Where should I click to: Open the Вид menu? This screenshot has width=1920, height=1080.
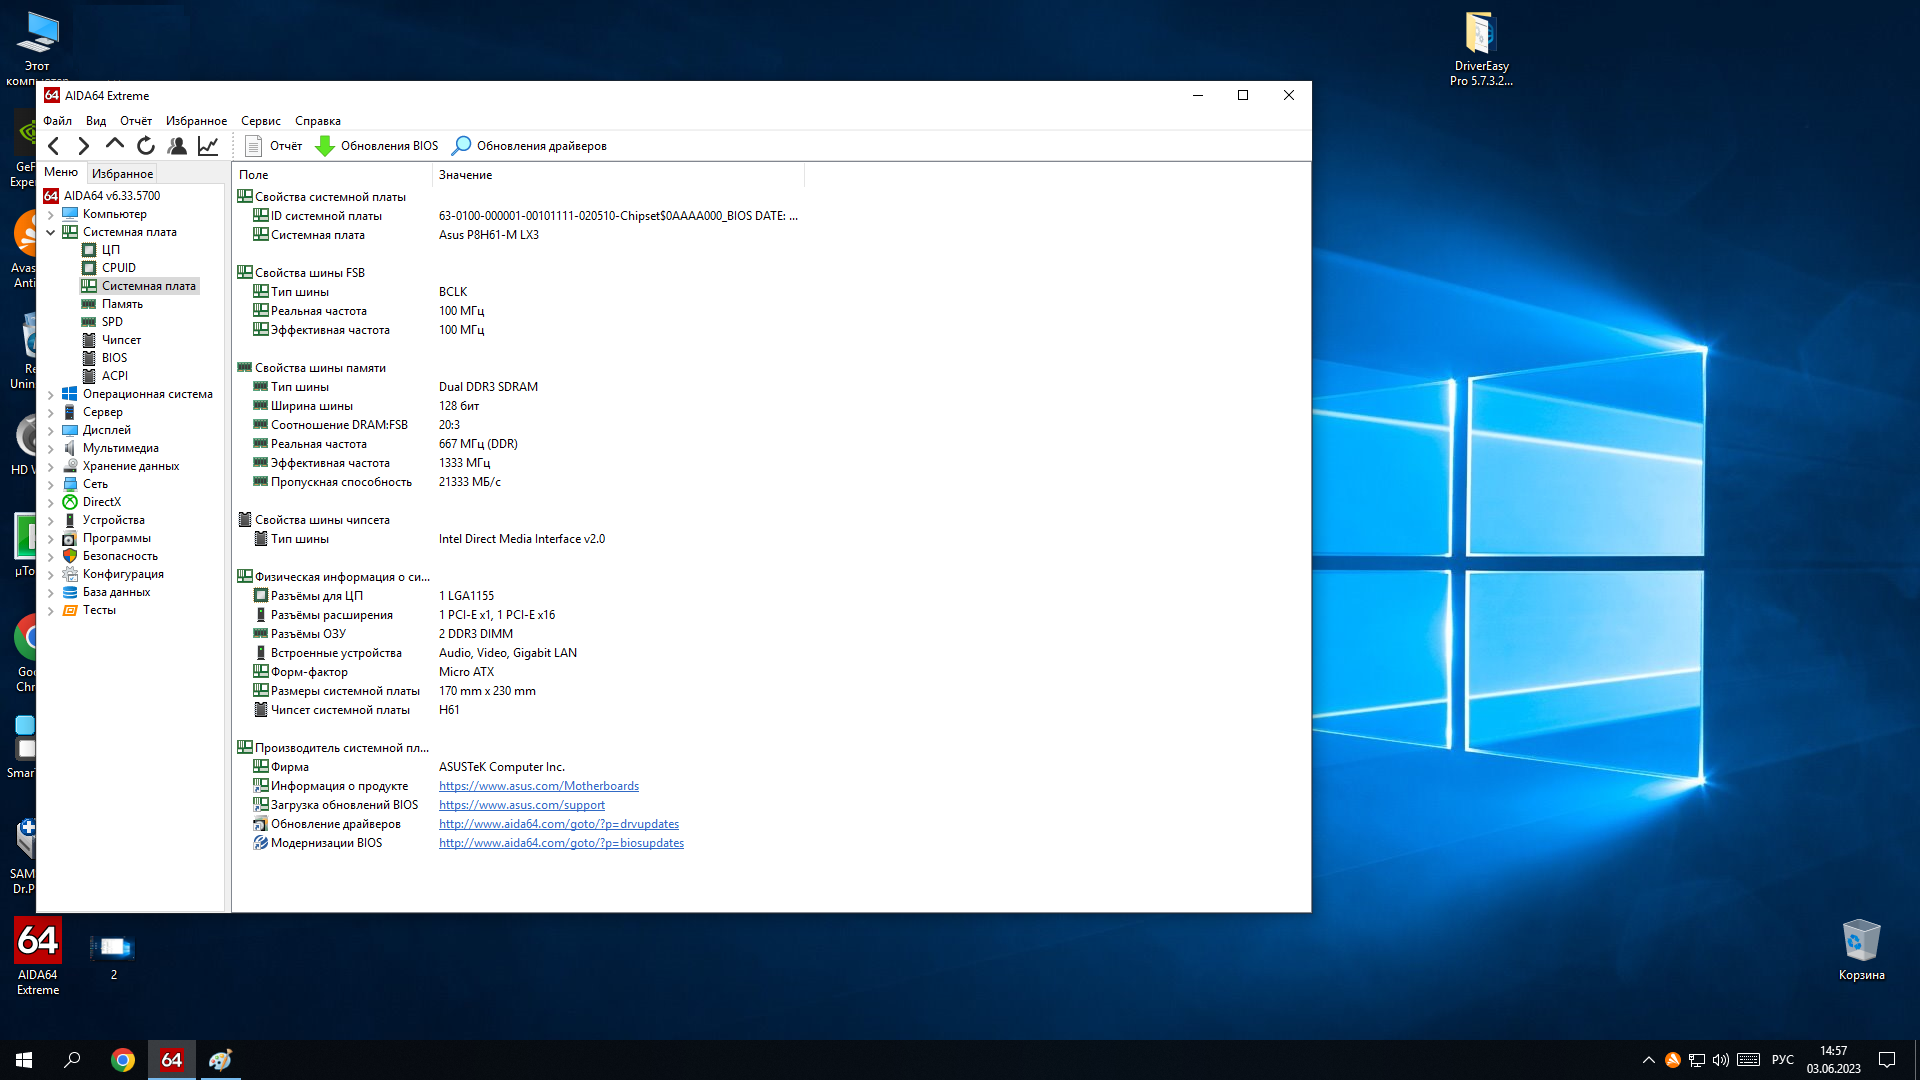(x=96, y=121)
